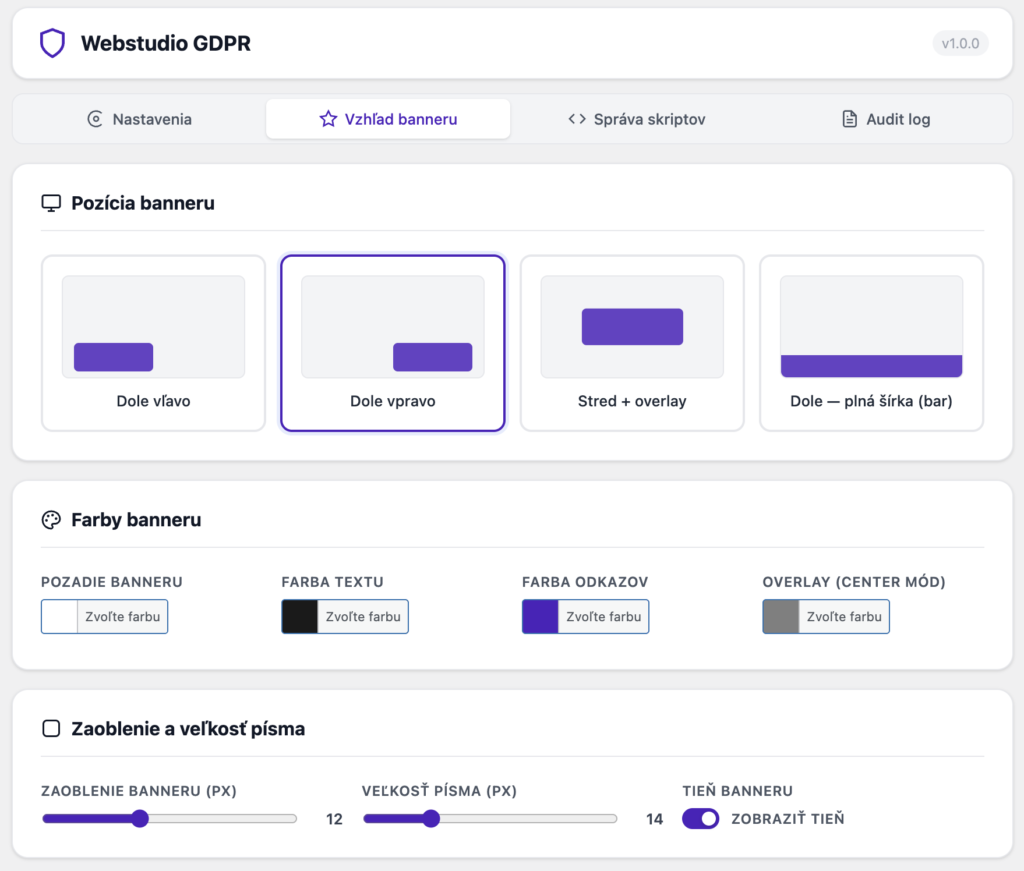Click the square icon next to Zaoblenie a veľkosť písma
Viewport: 1024px width, 871px height.
point(50,729)
